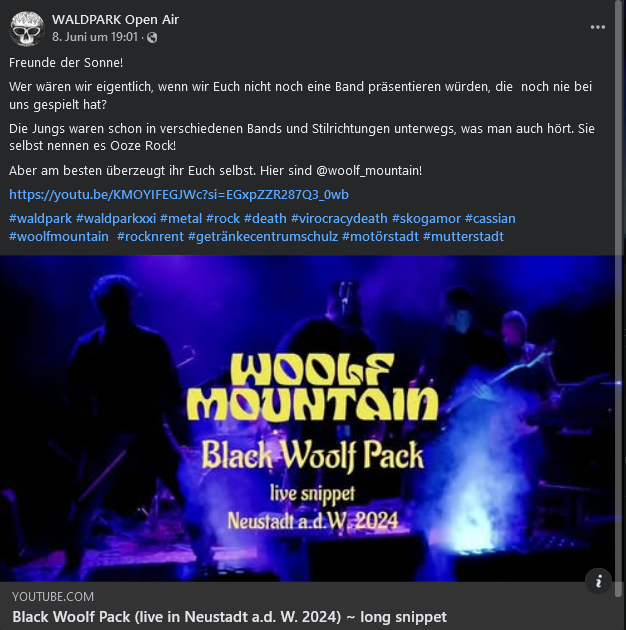
Task: Click the #cassian hashtag
Action: tap(490, 219)
